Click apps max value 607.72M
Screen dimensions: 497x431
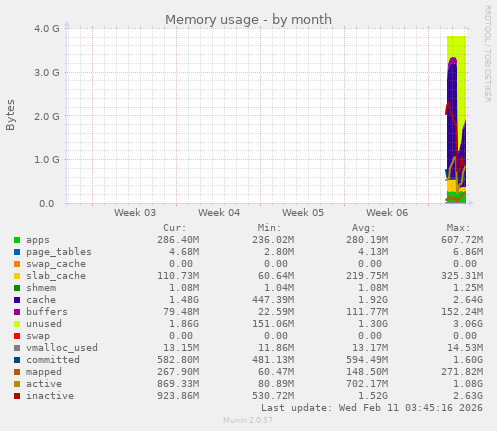(x=462, y=240)
